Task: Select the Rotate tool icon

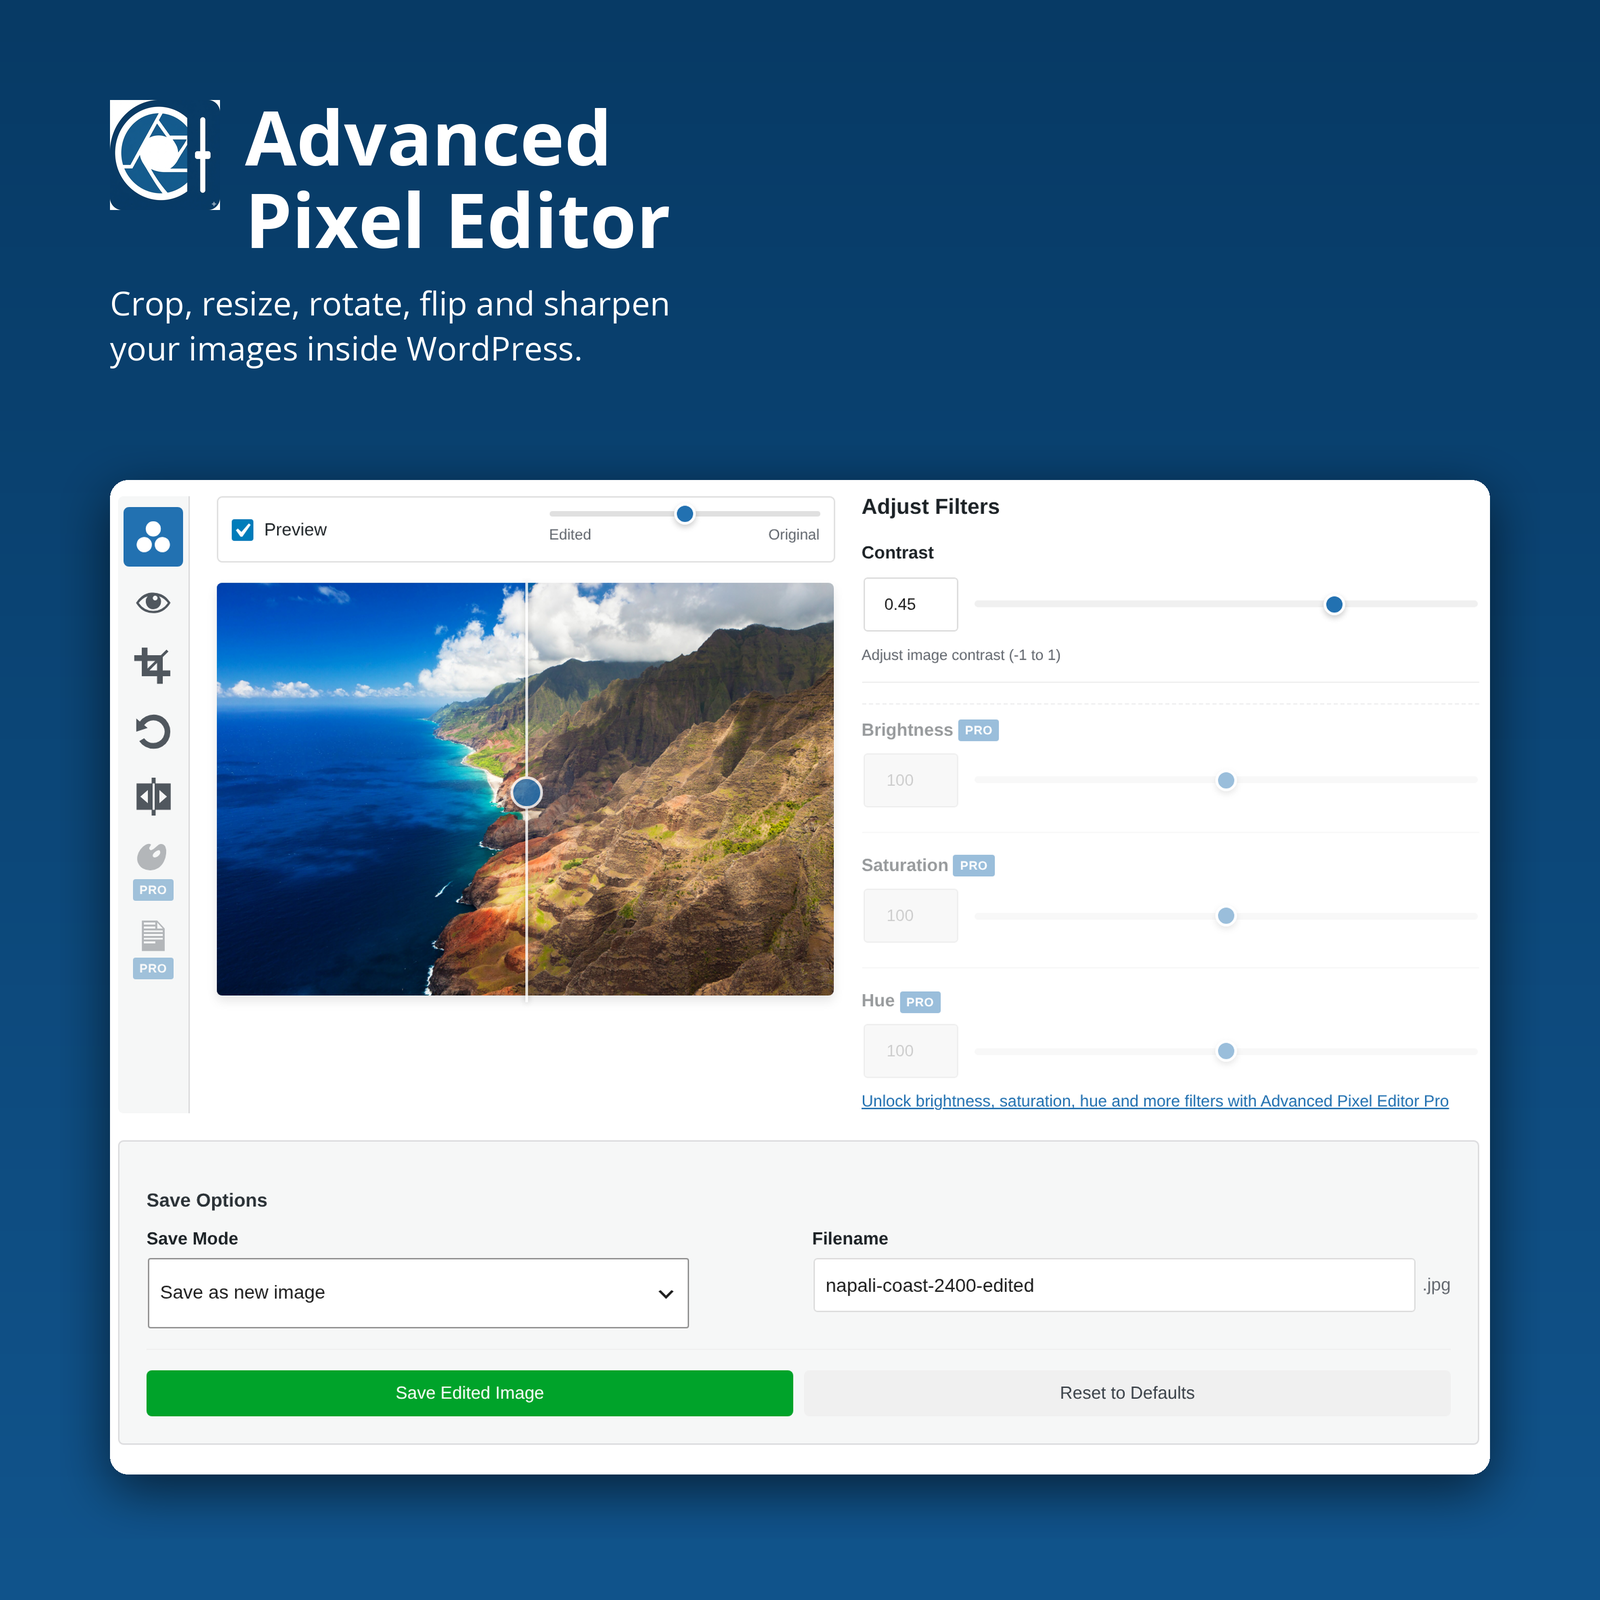Action: (x=153, y=732)
